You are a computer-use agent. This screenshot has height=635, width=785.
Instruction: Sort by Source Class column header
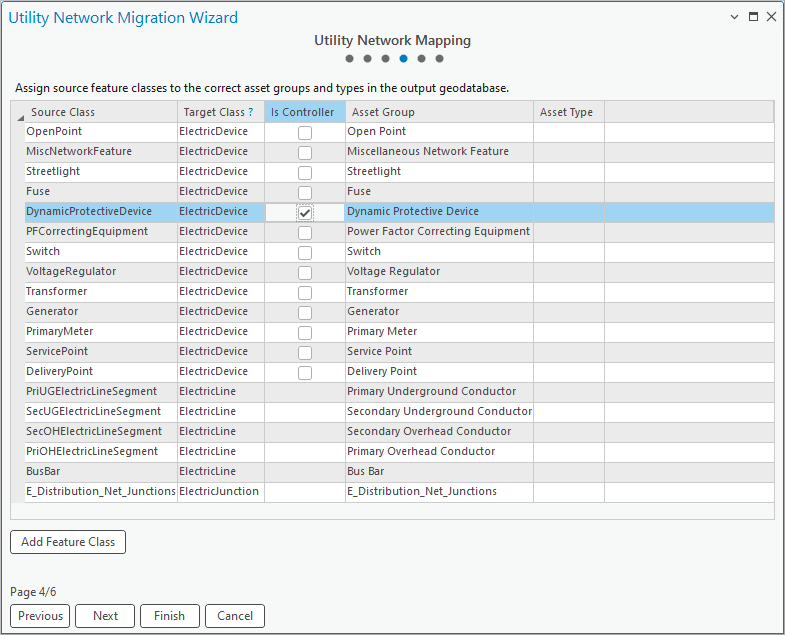click(101, 112)
